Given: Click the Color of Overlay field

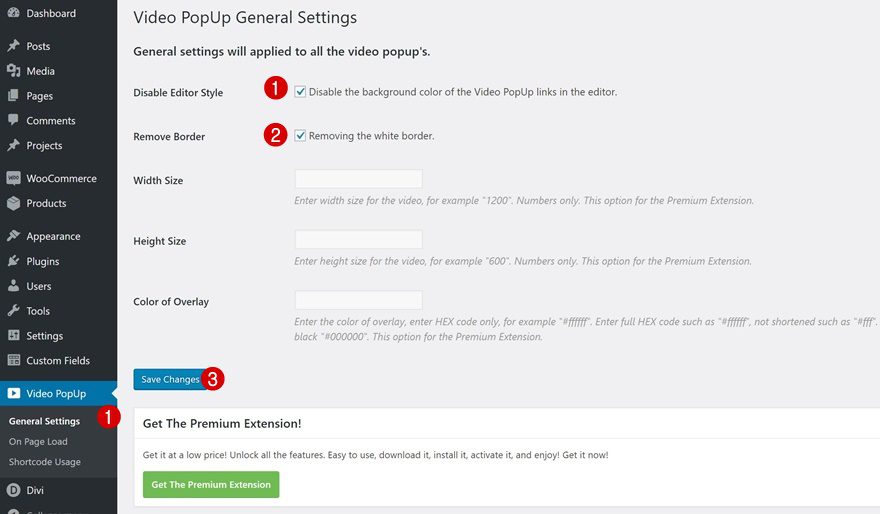Looking at the screenshot, I should (x=359, y=300).
